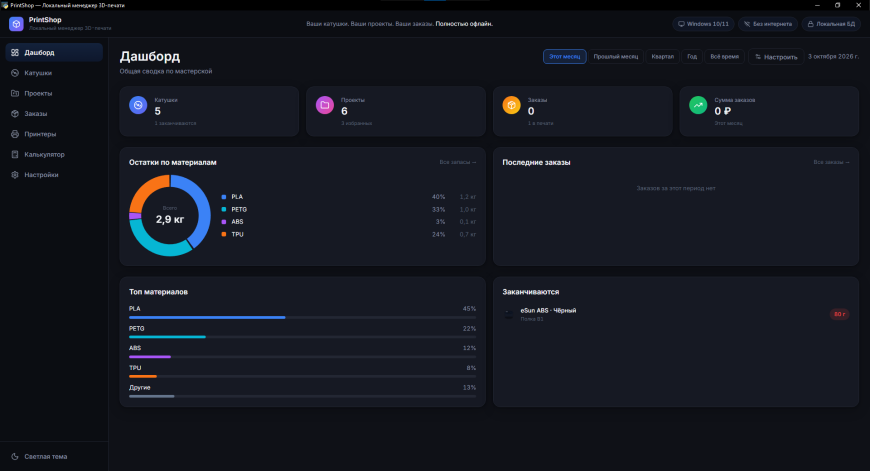The height and width of the screenshot is (471, 870).
Task: Click the PLA 45% progress bar
Action: pyautogui.click(x=302, y=317)
